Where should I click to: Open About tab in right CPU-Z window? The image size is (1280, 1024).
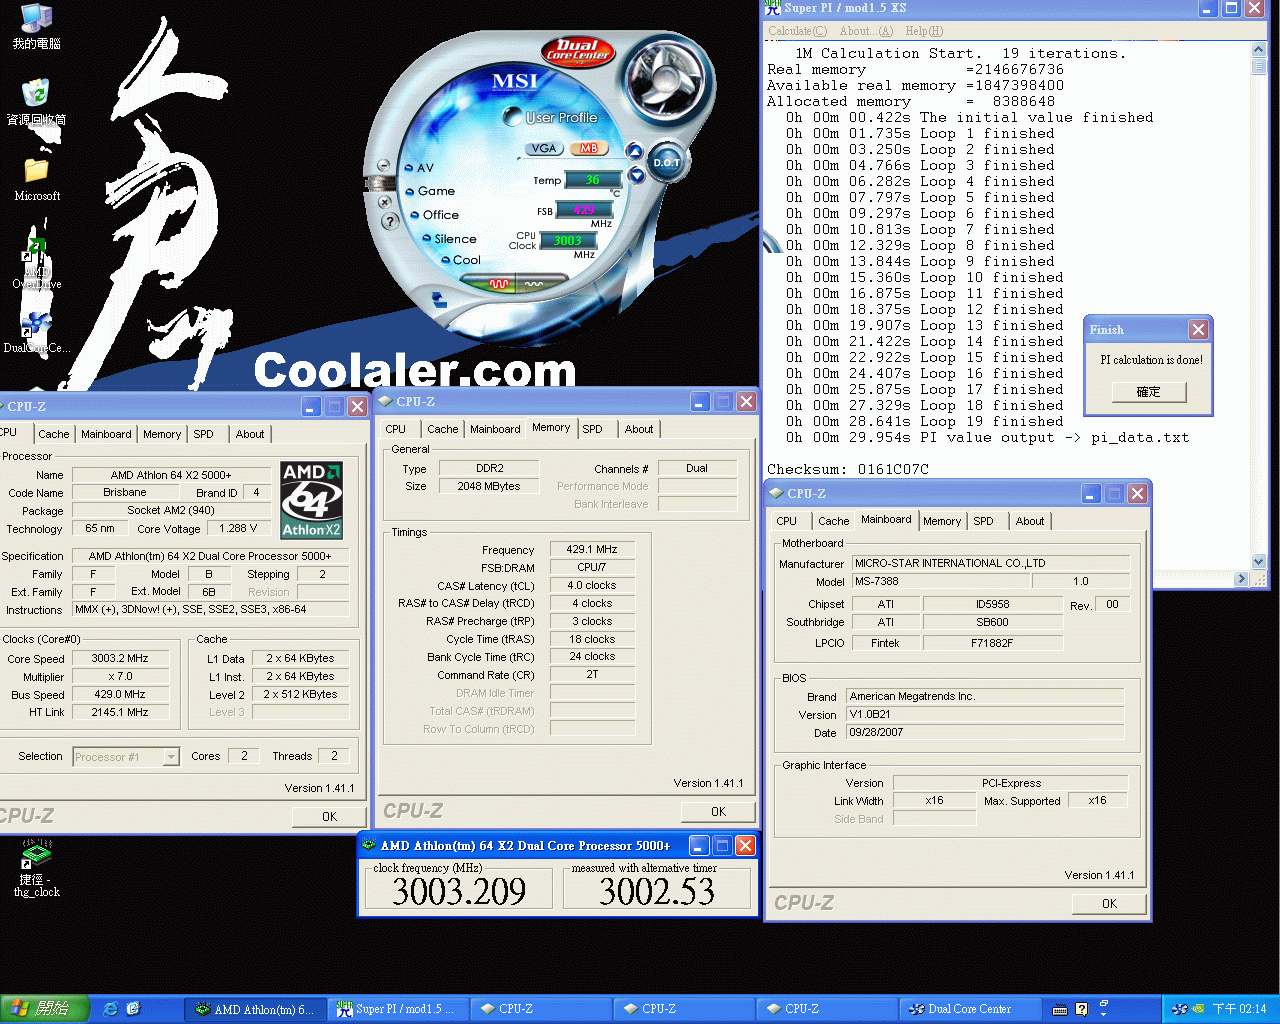[1030, 521]
